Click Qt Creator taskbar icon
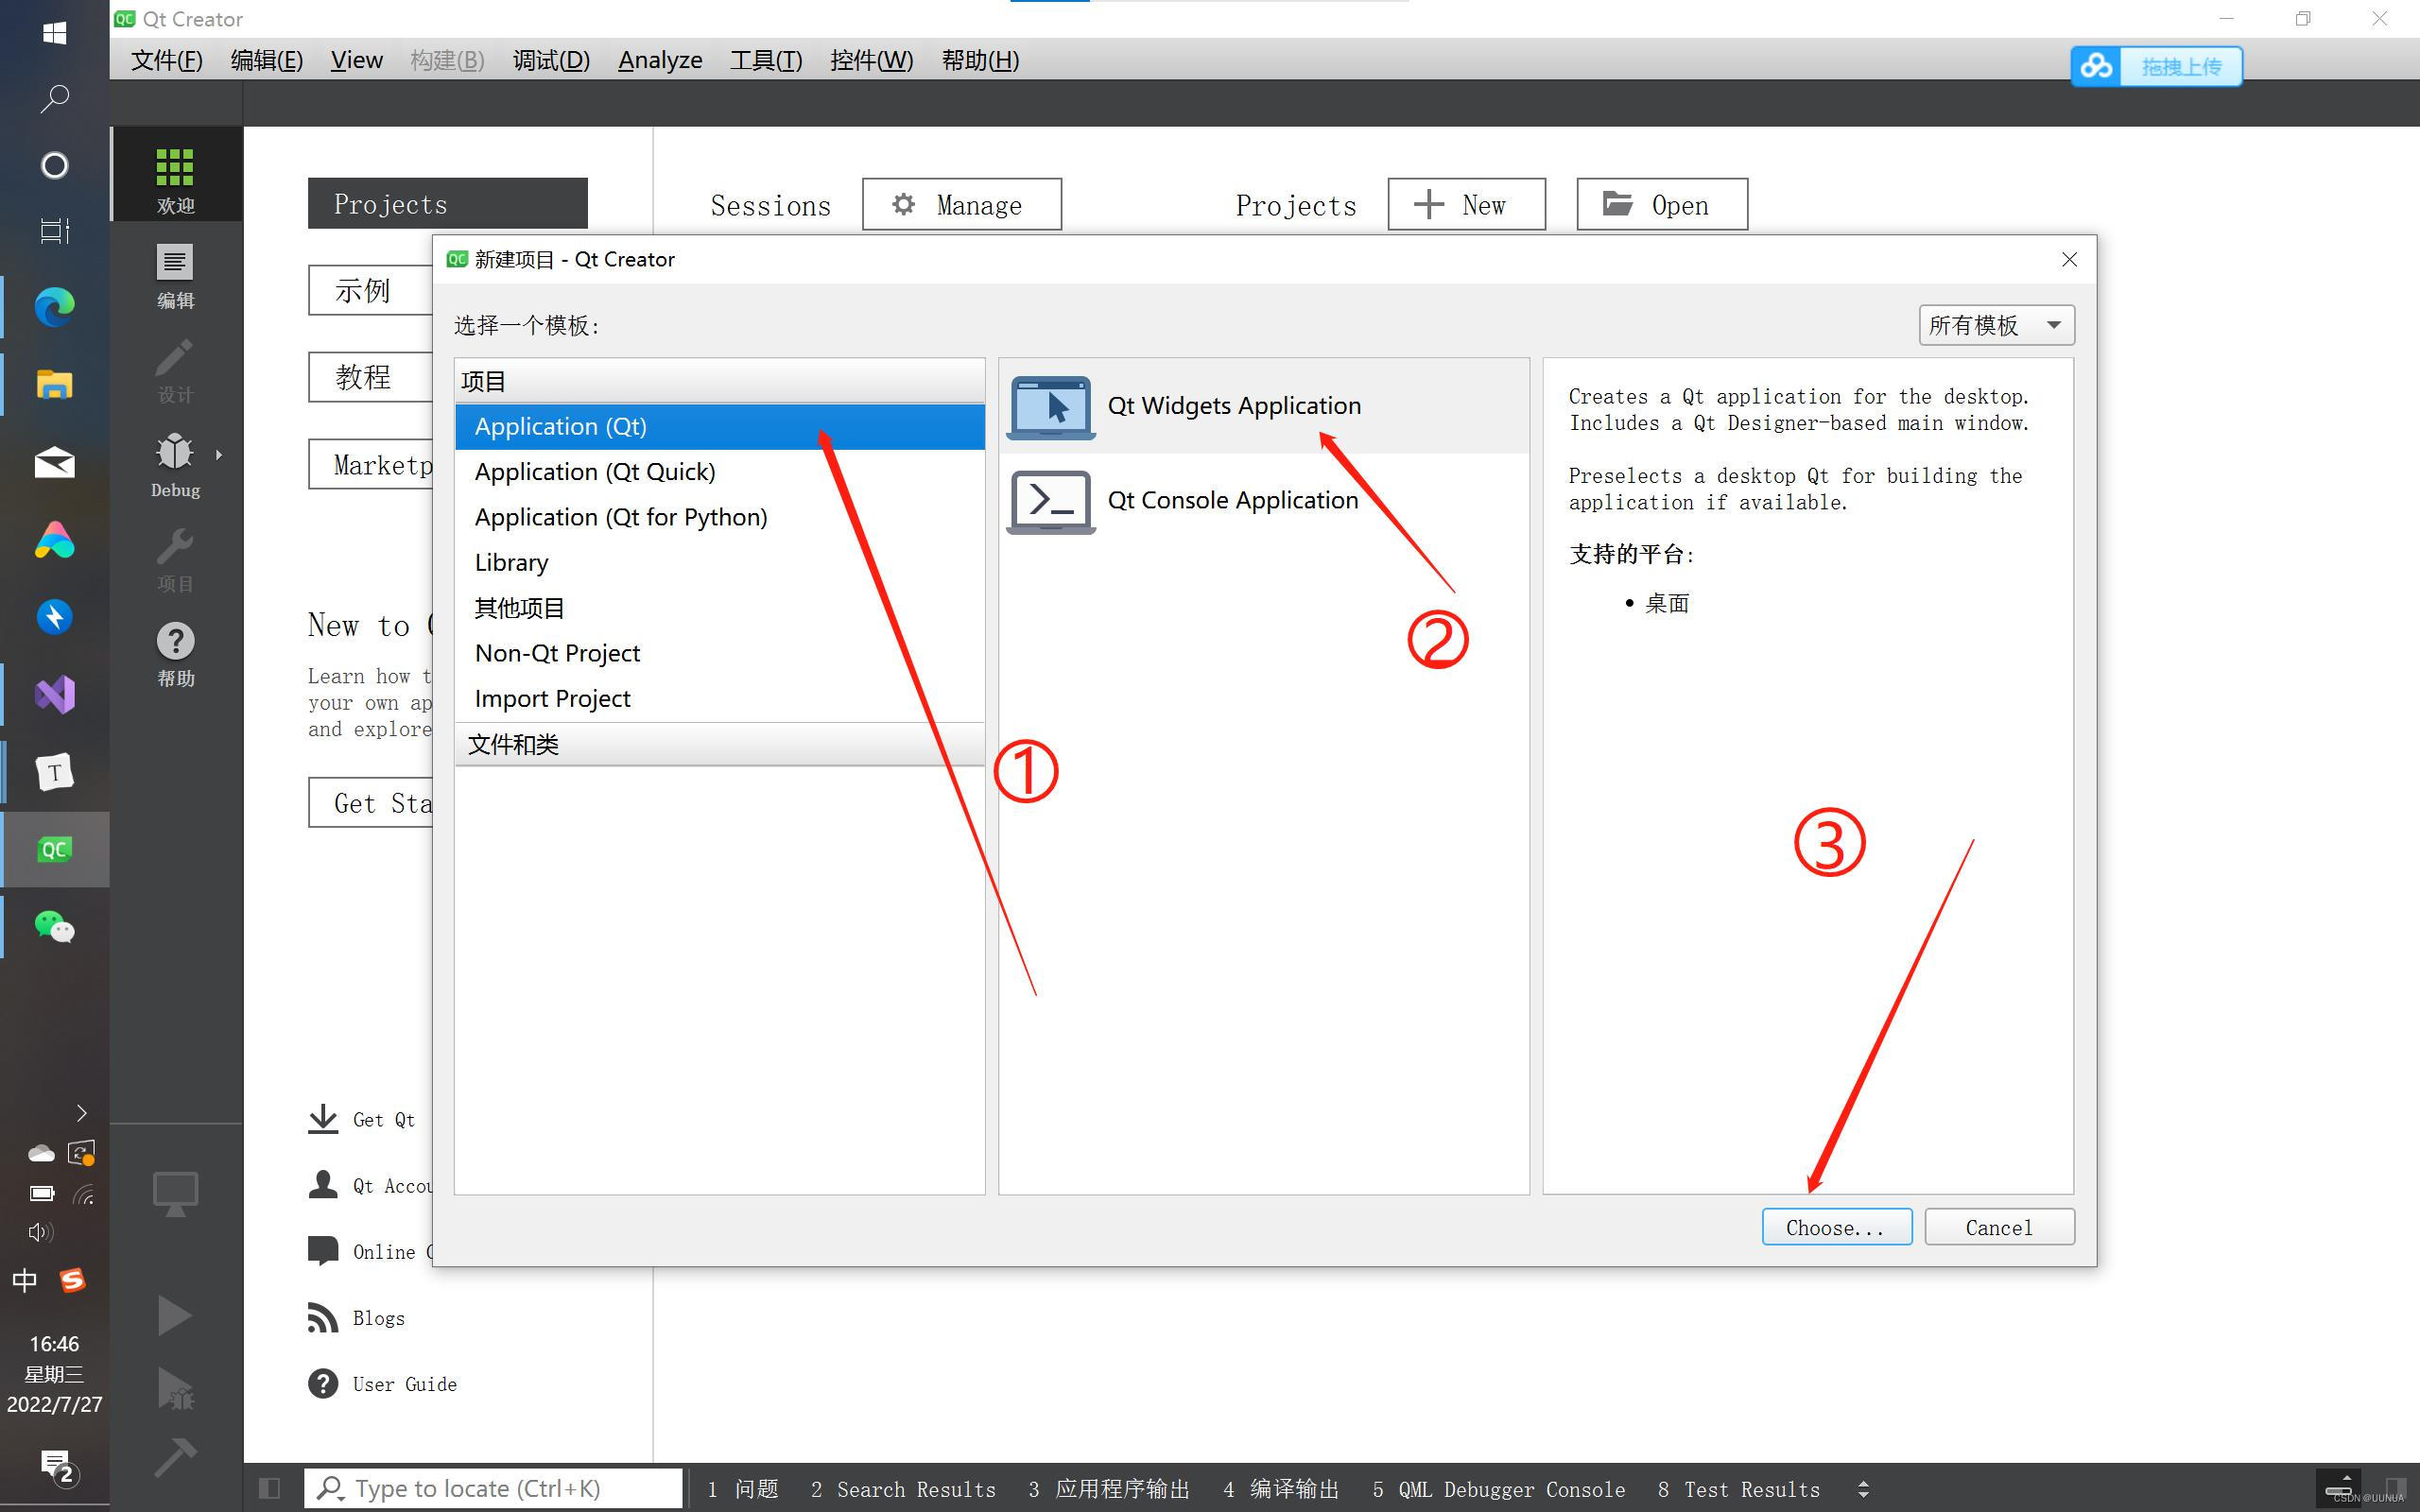This screenshot has width=2420, height=1512. [54, 849]
